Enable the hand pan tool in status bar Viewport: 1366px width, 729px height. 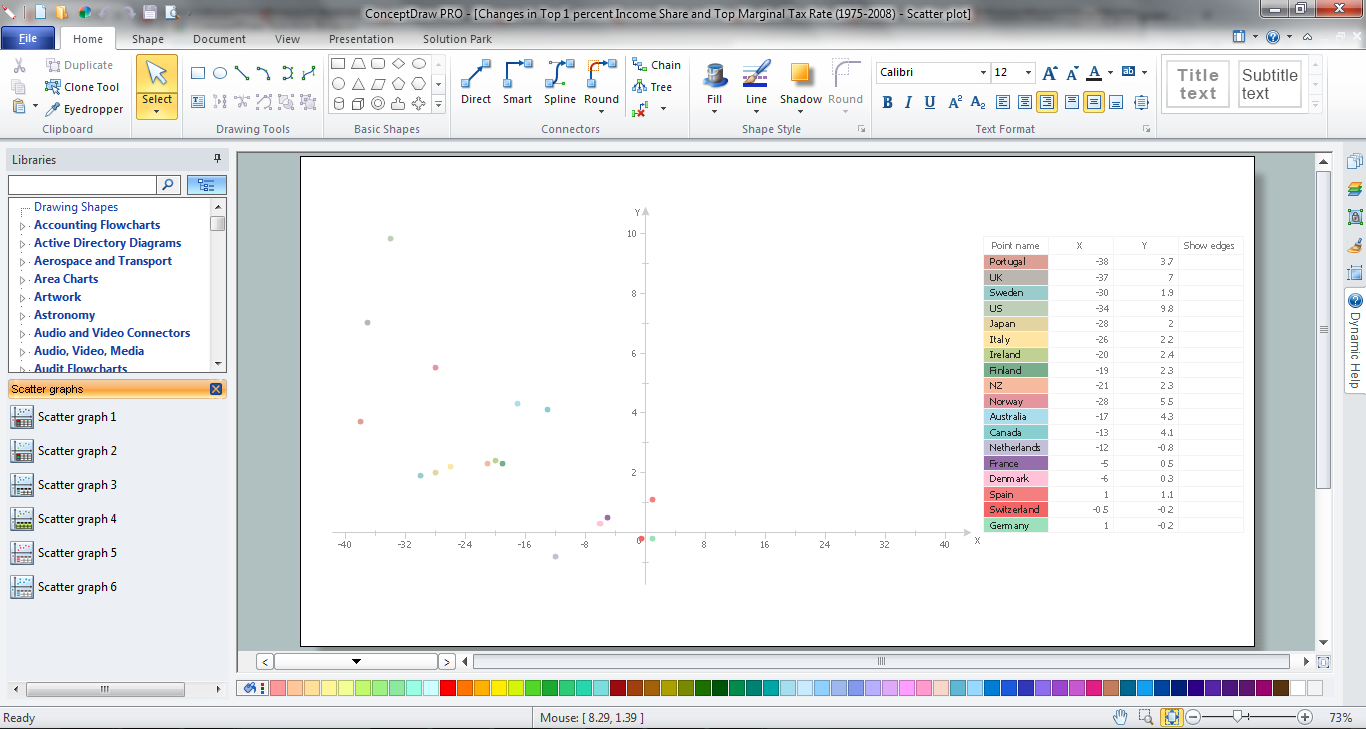[1121, 717]
